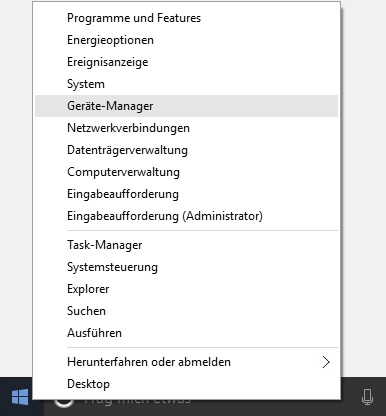This screenshot has height=416, width=386.
Task: Start the plain Eingabeaufforderung entry
Action: (186, 194)
